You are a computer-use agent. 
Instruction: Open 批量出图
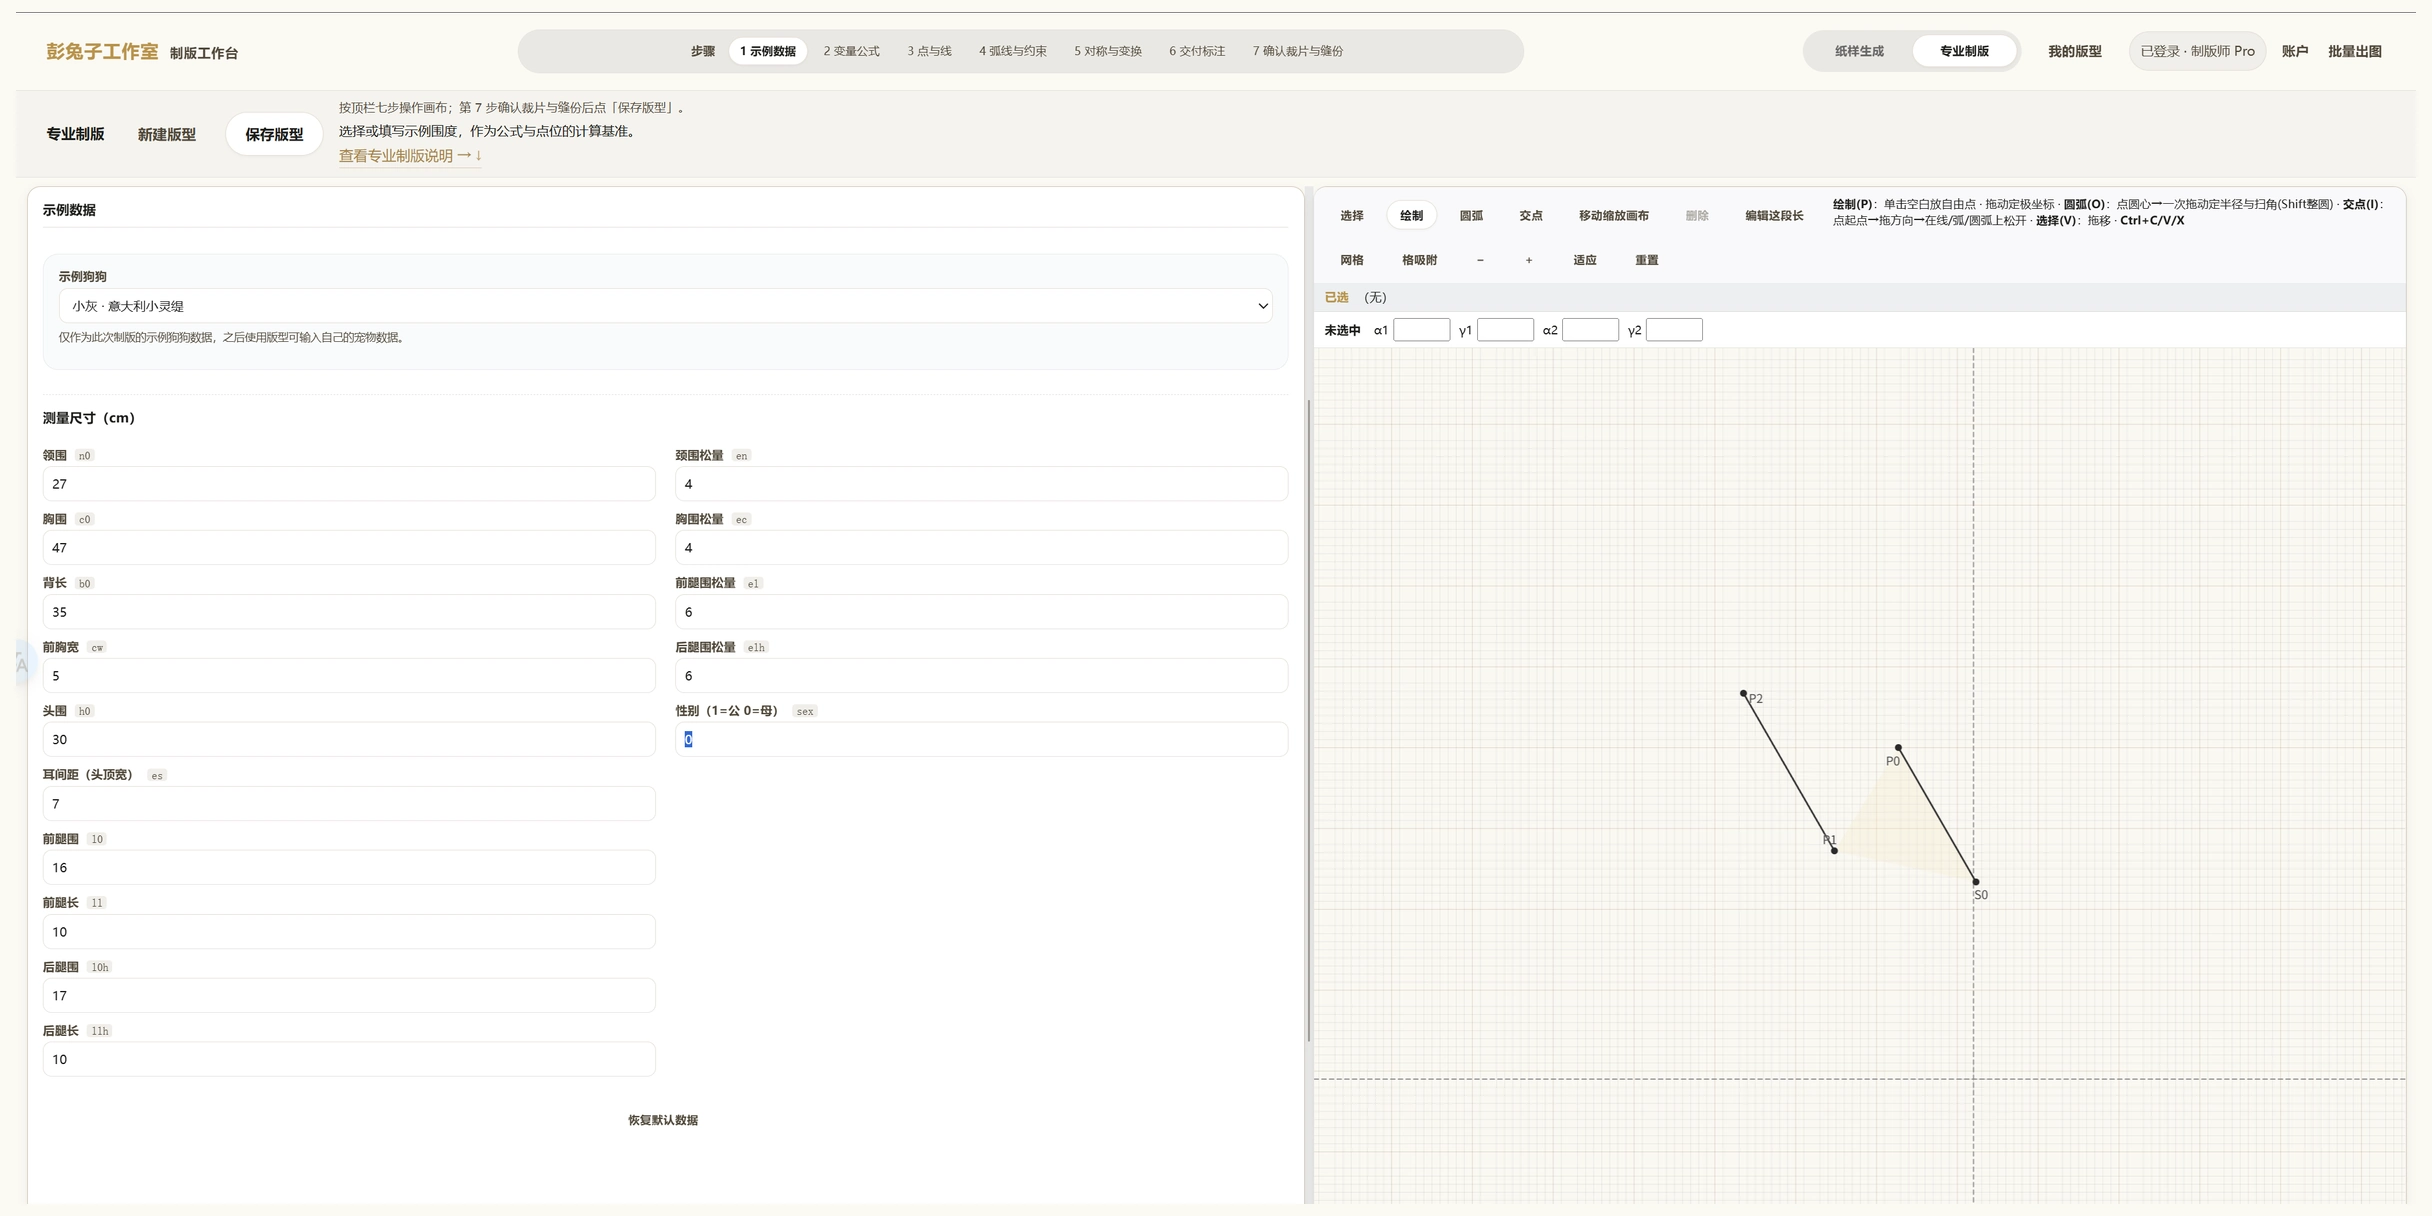[x=2354, y=51]
